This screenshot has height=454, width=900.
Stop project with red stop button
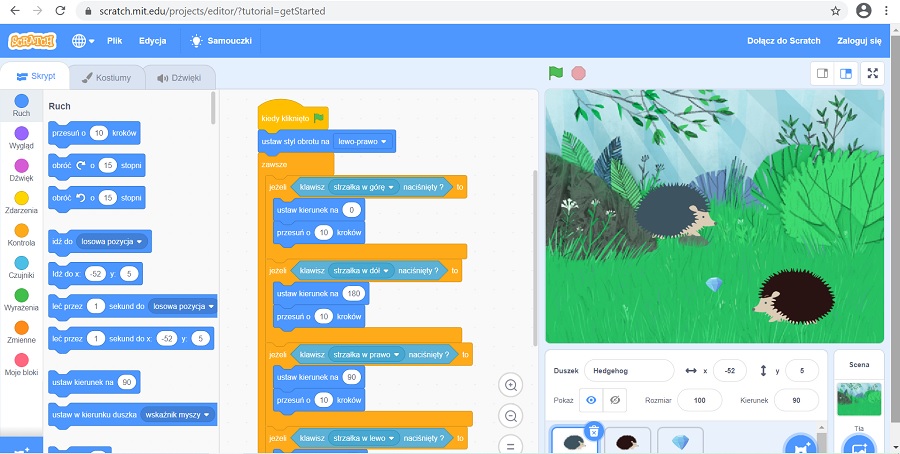(x=579, y=73)
